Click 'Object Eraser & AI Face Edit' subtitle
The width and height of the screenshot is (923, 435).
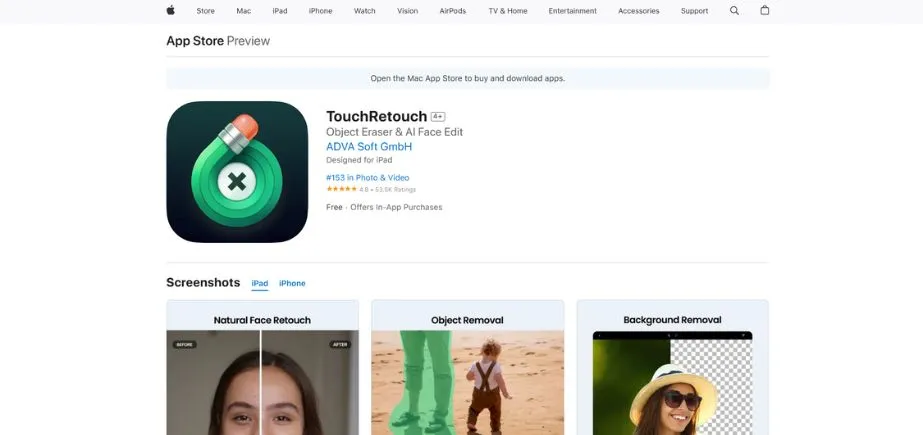394,132
